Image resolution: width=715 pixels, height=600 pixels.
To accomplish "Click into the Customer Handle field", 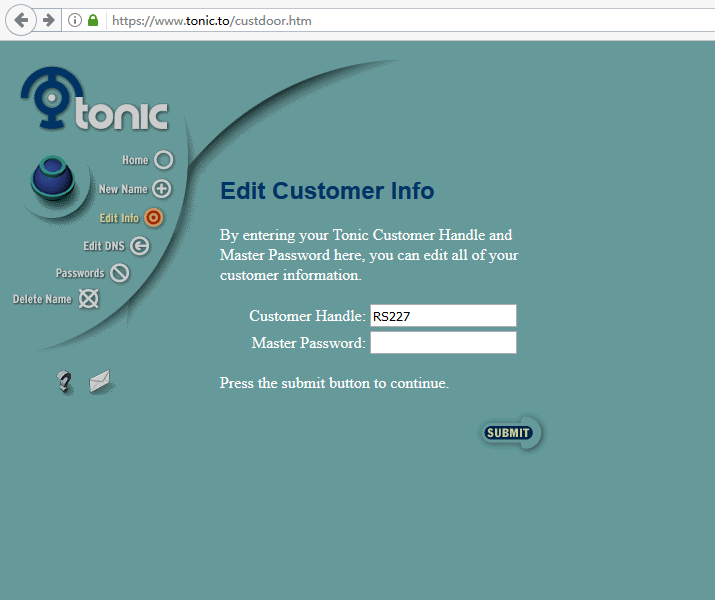I will (443, 316).
